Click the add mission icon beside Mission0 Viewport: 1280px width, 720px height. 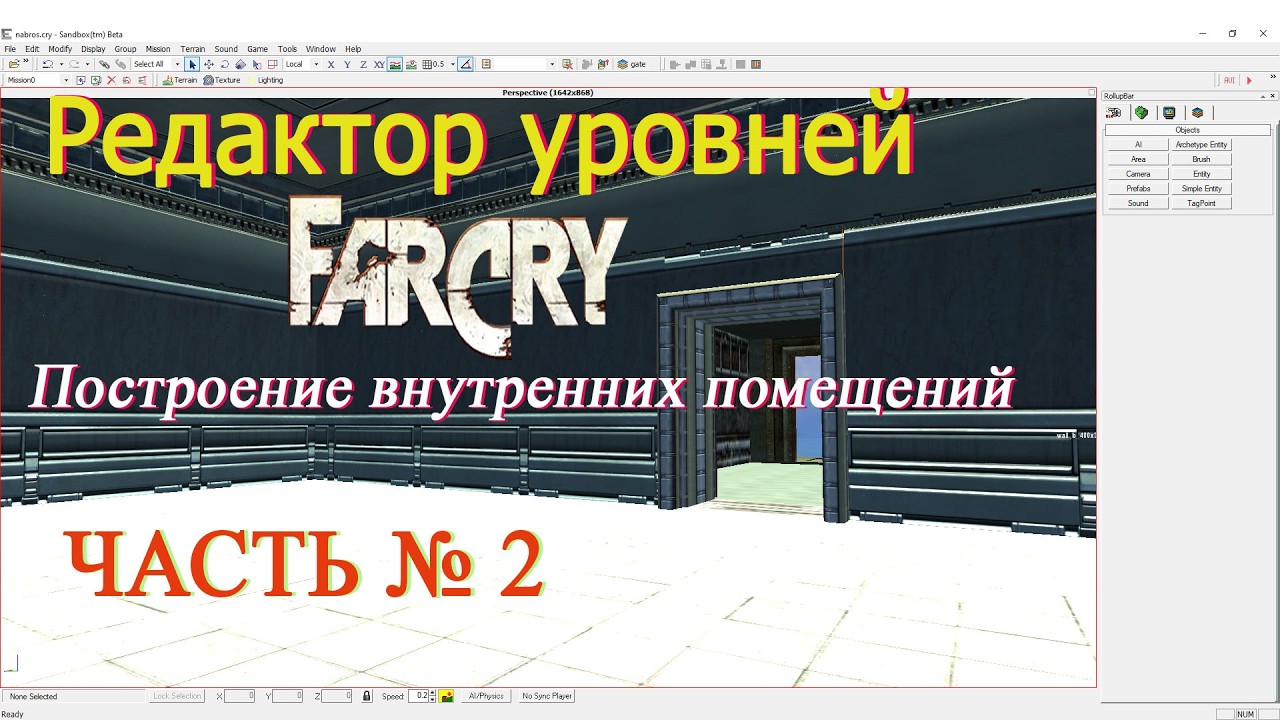point(81,80)
